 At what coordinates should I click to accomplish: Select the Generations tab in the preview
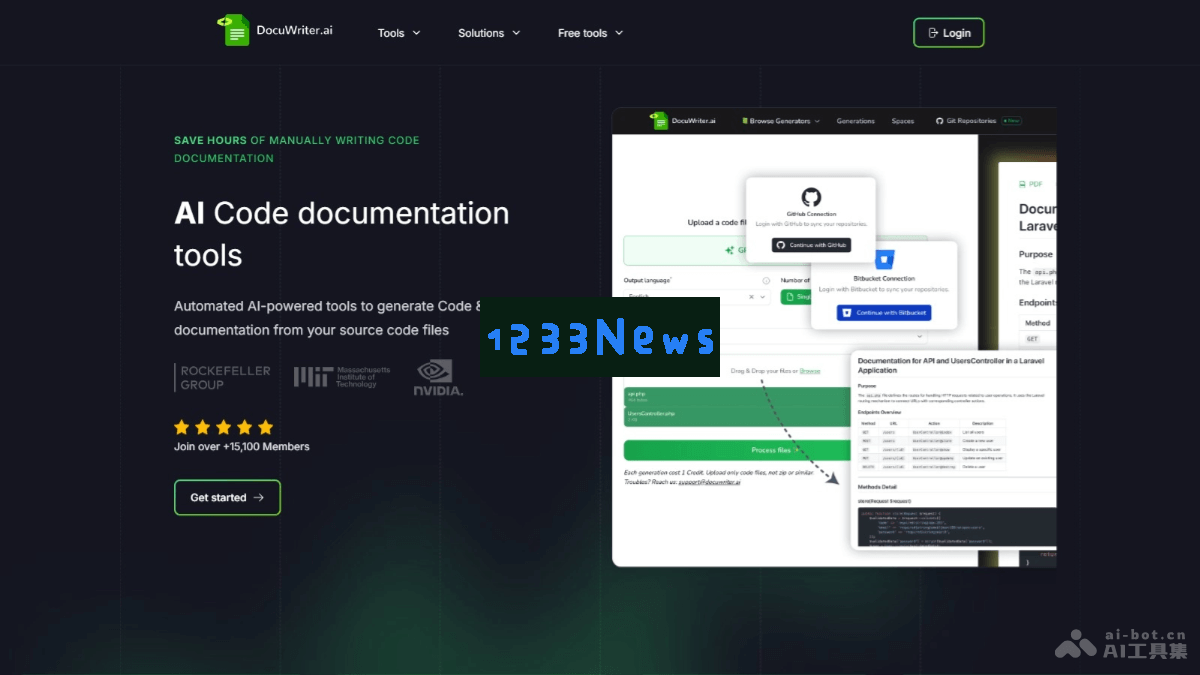[856, 121]
